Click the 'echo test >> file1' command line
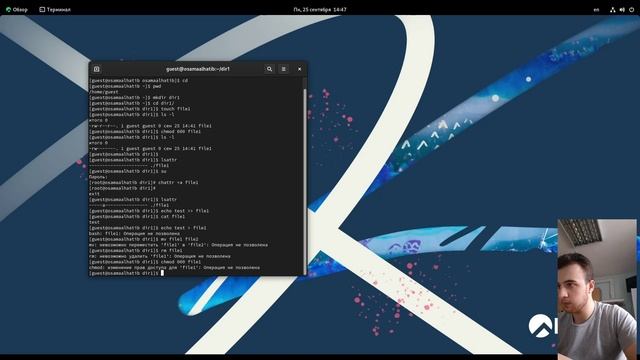 [149, 211]
